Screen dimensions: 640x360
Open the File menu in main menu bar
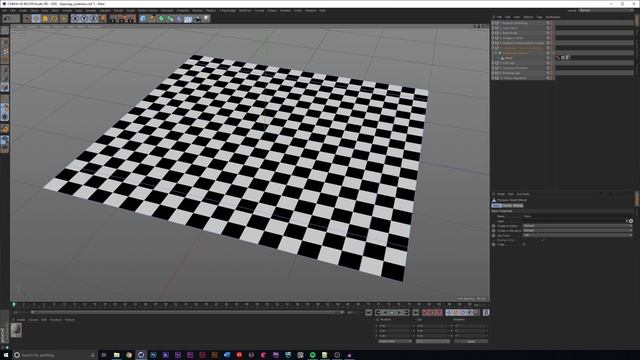5,11
